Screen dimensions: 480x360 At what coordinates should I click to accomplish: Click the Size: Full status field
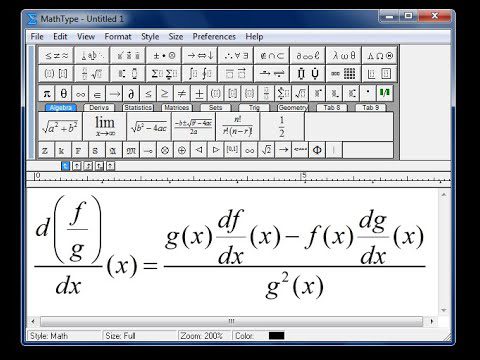[139, 336]
